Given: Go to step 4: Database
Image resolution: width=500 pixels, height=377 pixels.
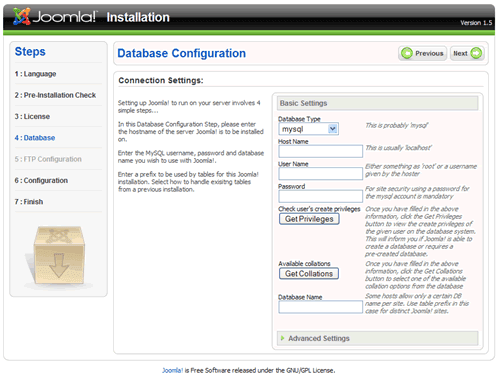Looking at the screenshot, I should click(35, 138).
